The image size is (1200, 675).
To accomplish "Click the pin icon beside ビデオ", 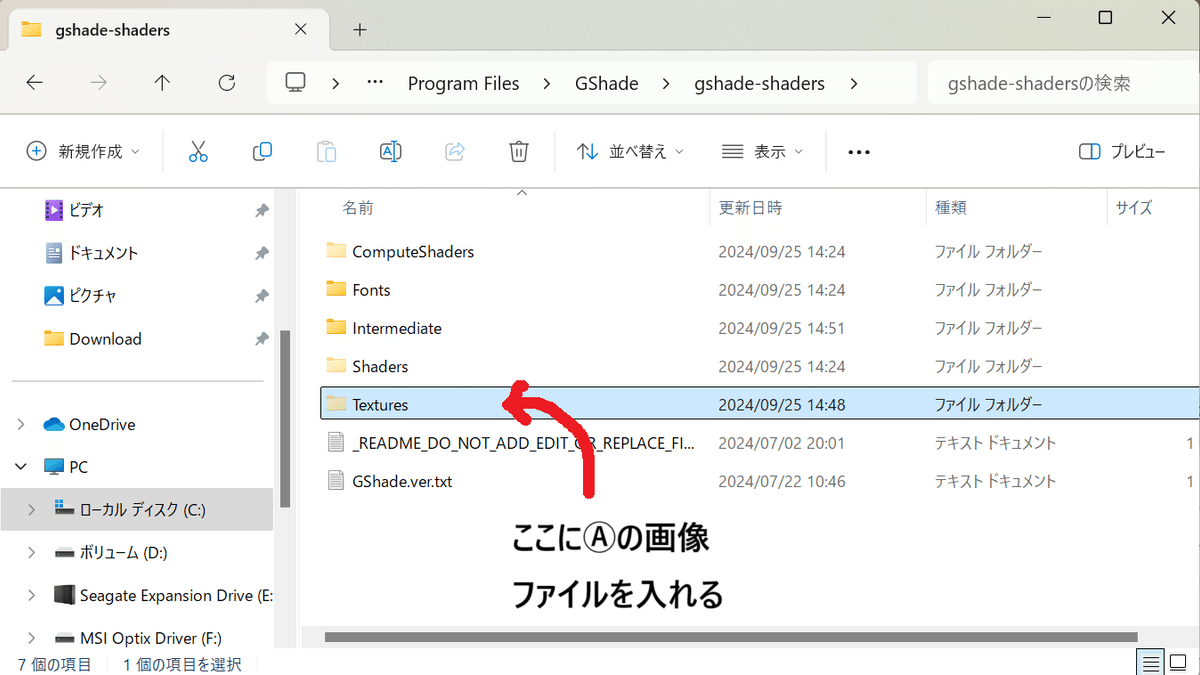I will click(x=262, y=210).
